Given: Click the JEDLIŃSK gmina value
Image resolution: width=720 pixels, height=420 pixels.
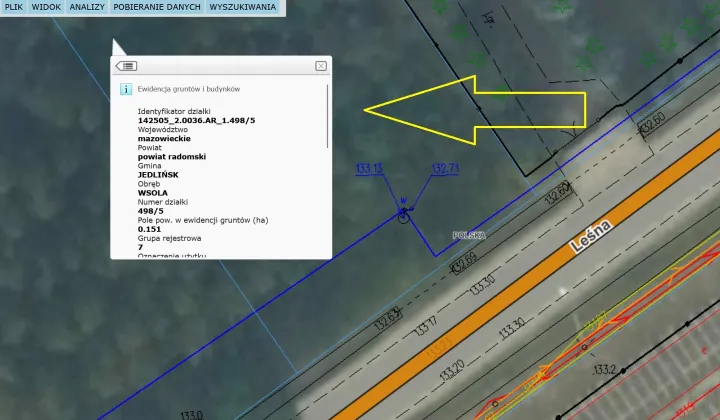Looking at the screenshot, I should click(158, 175).
